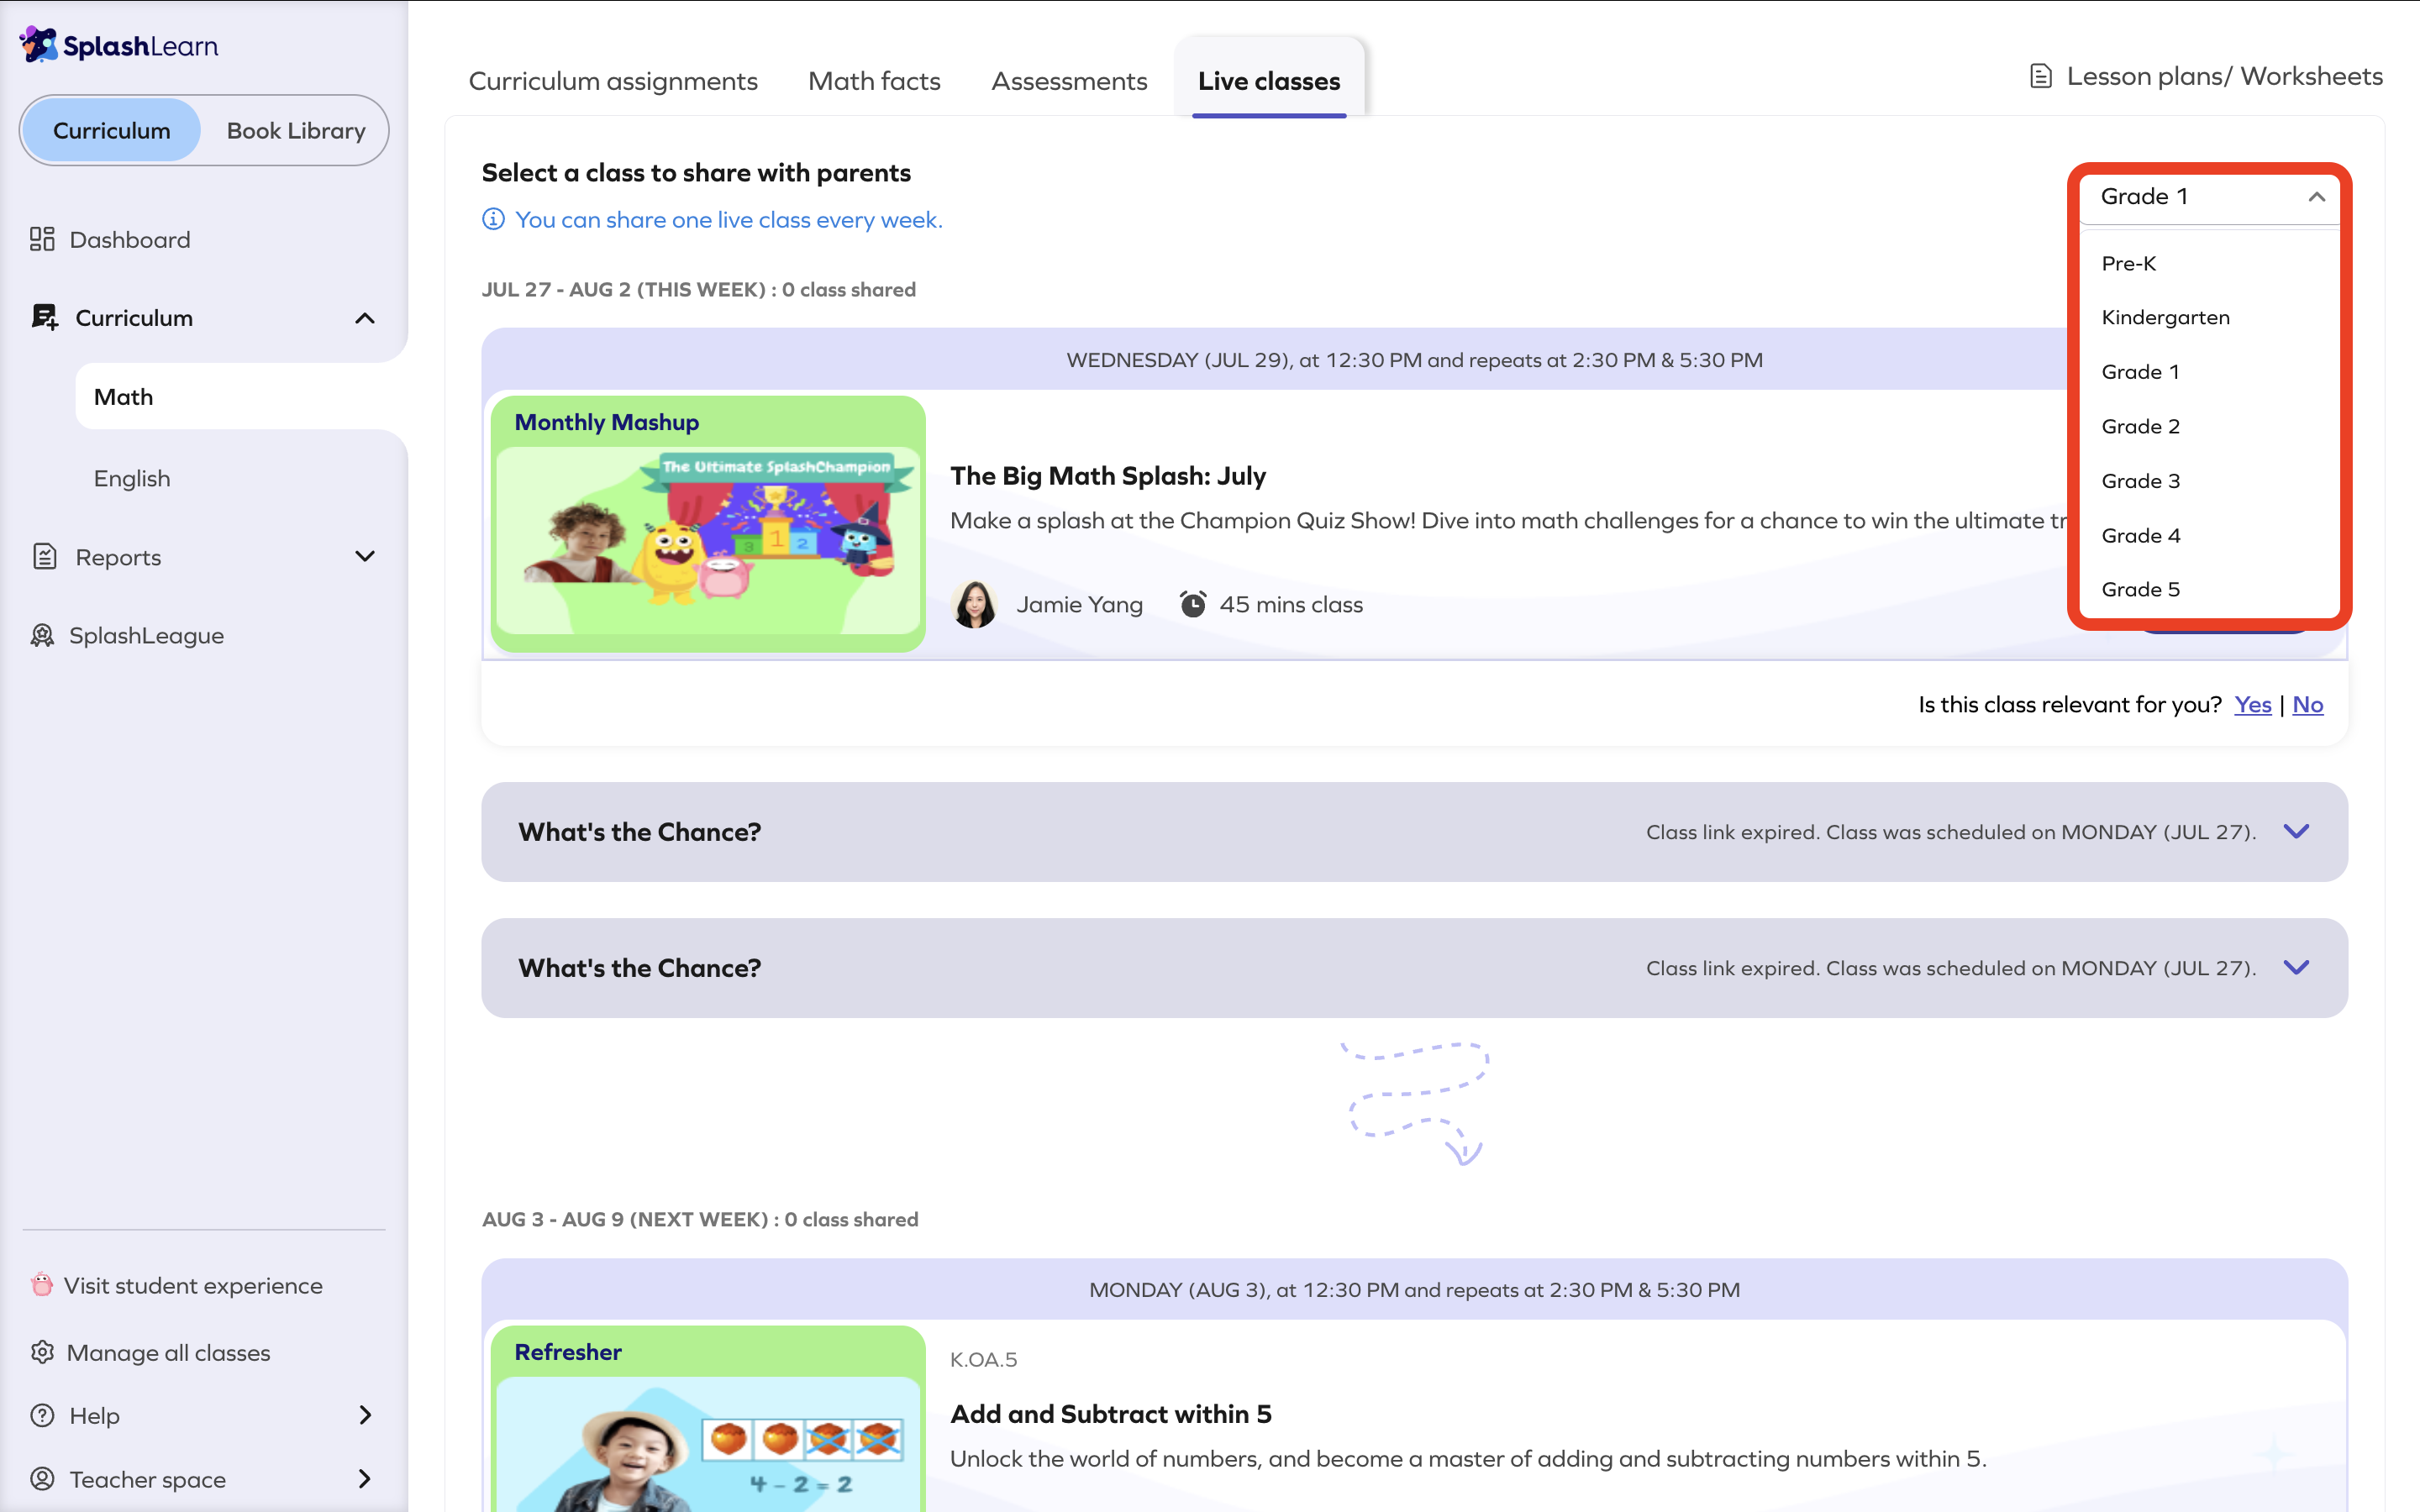Expand the Help submenu arrow
This screenshot has height=1512, width=2420.
pos(365,1415)
